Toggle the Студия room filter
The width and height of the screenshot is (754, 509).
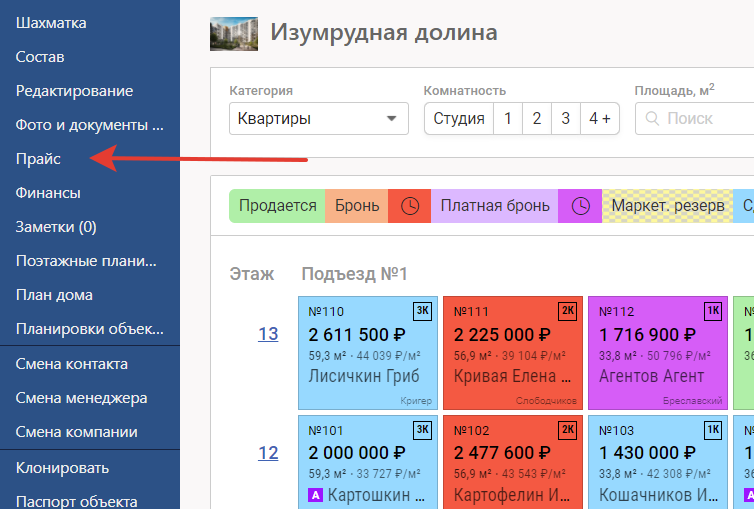point(459,118)
